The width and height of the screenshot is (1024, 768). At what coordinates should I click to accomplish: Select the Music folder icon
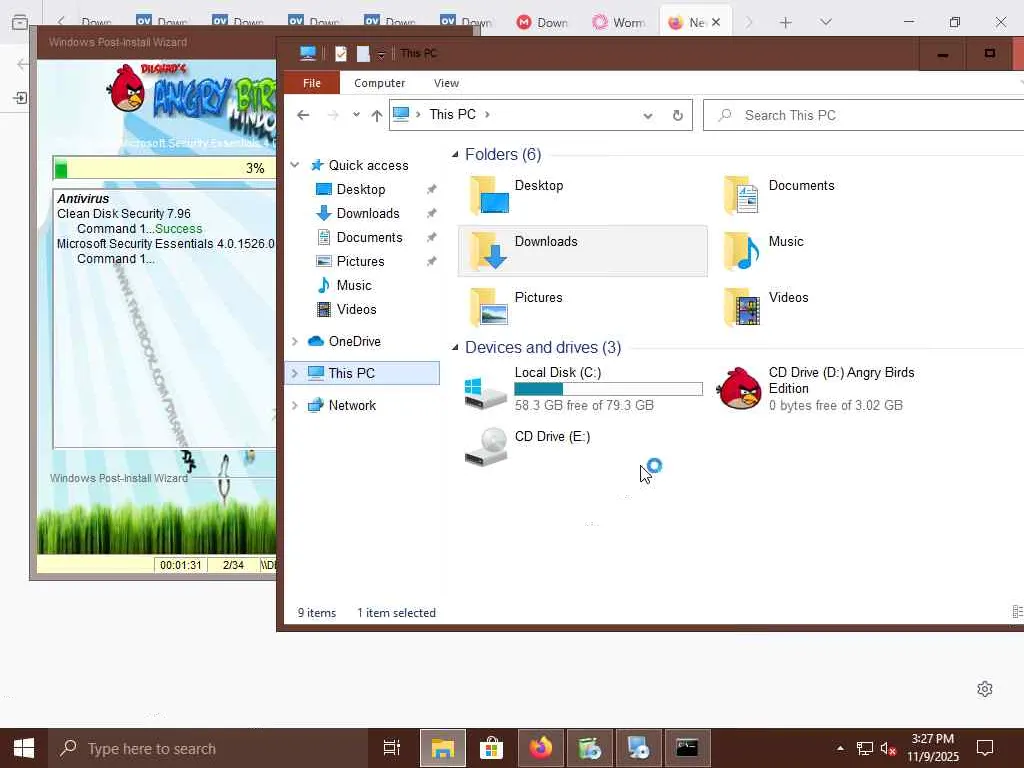[x=743, y=251]
